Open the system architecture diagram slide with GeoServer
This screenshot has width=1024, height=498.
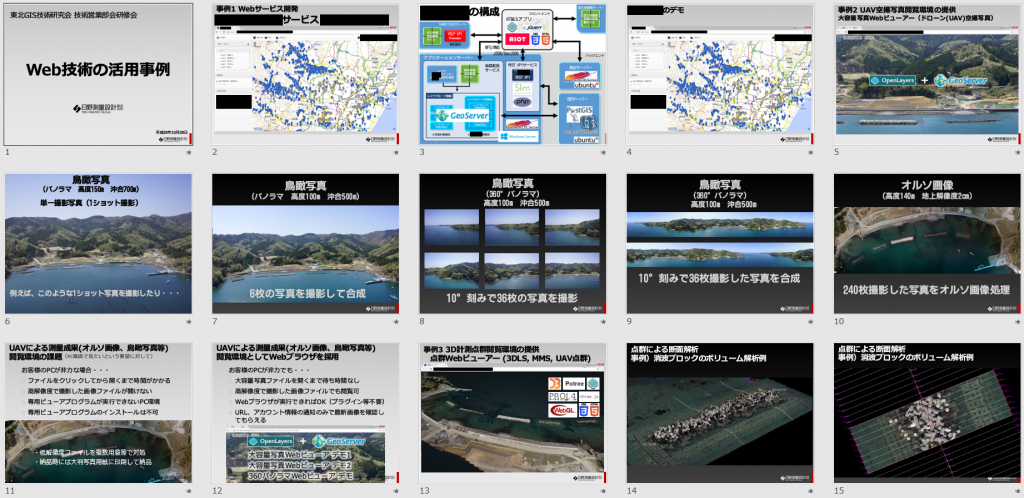click(512, 74)
